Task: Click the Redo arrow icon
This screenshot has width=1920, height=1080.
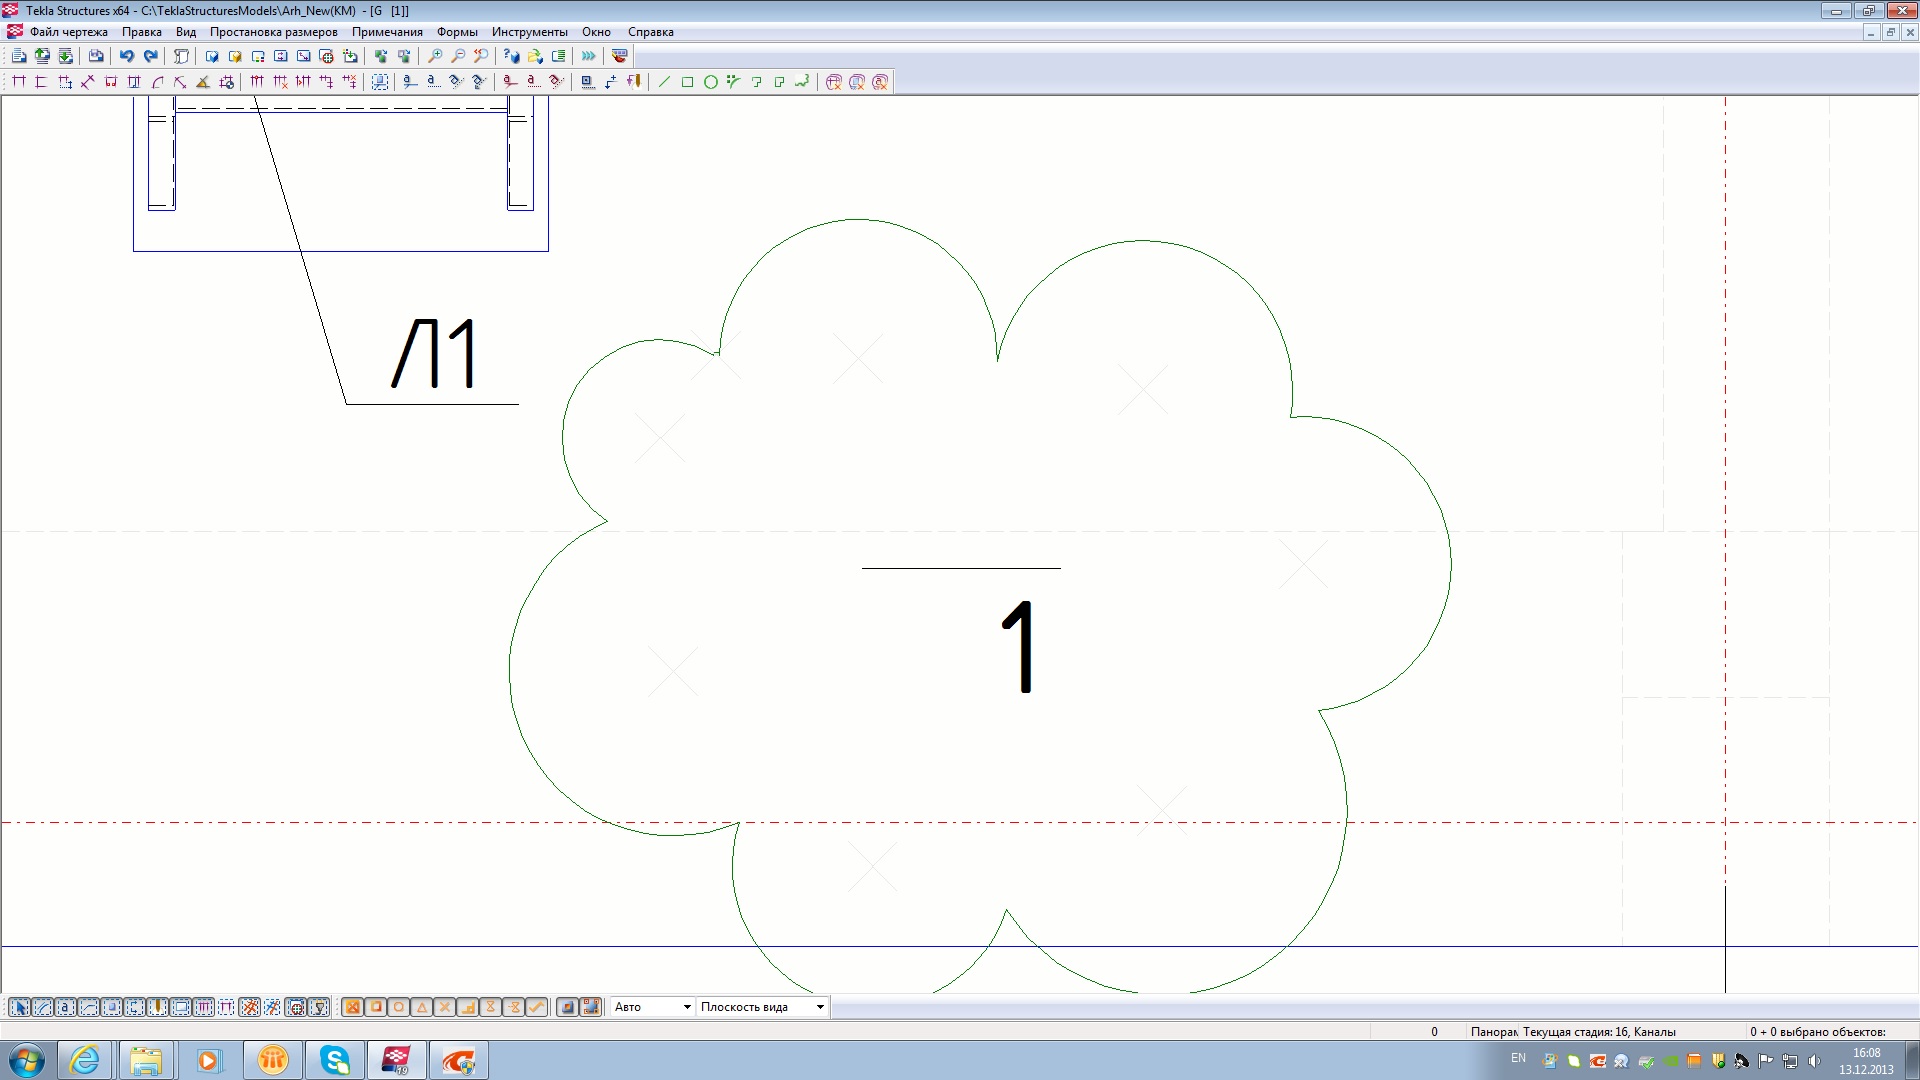Action: tap(151, 56)
